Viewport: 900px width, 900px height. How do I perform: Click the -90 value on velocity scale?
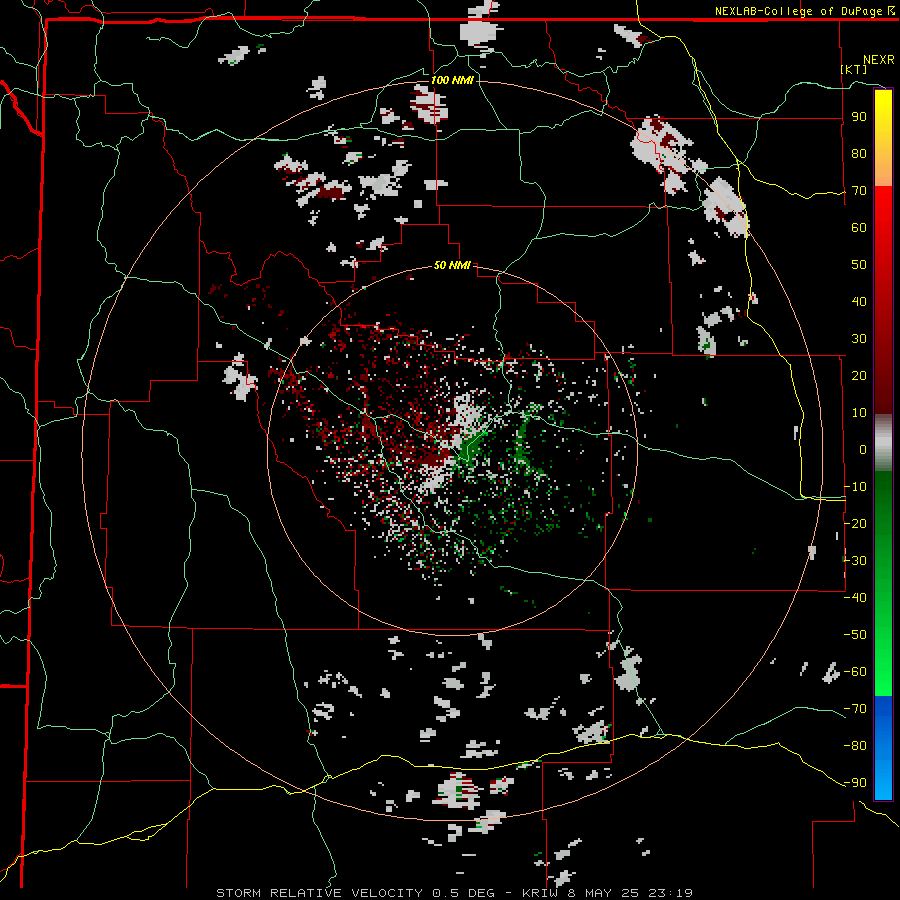pos(855,782)
